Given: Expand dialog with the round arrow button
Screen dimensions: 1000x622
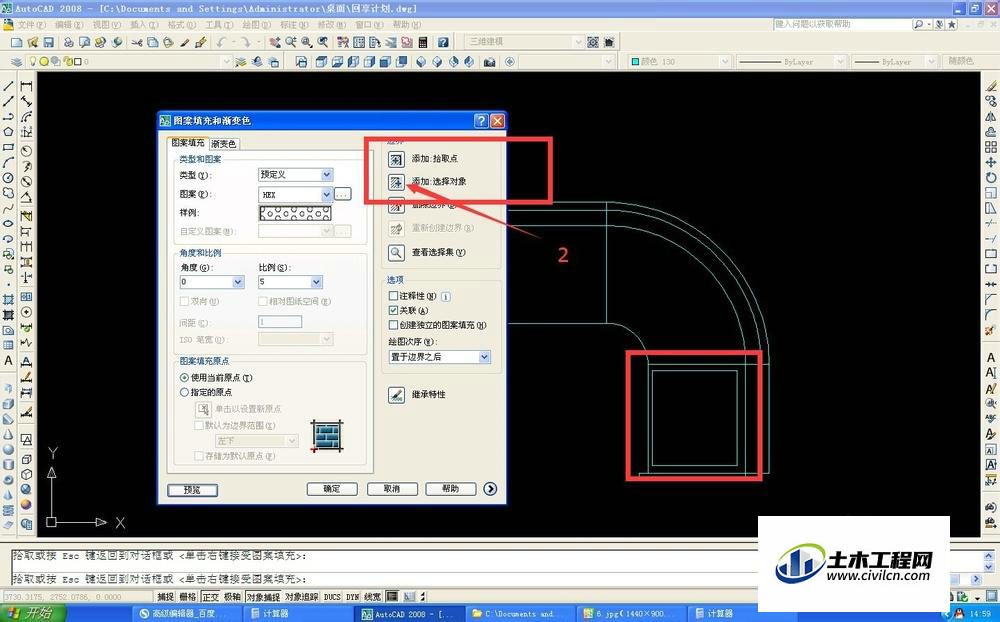Looking at the screenshot, I should pos(490,489).
